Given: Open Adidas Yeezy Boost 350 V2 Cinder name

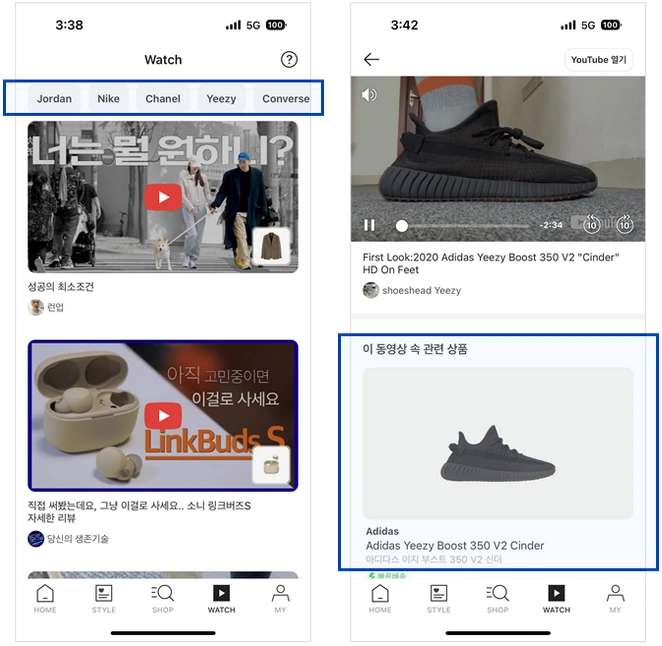Looking at the screenshot, I should coord(455,546).
